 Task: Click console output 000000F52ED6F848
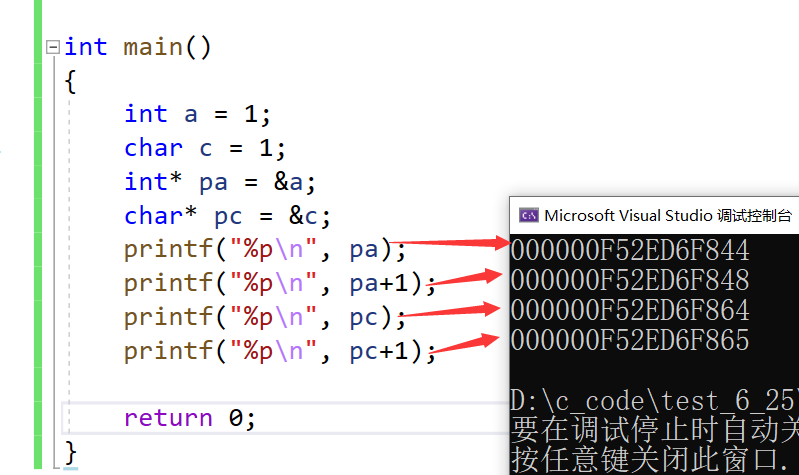pyautogui.click(x=630, y=280)
